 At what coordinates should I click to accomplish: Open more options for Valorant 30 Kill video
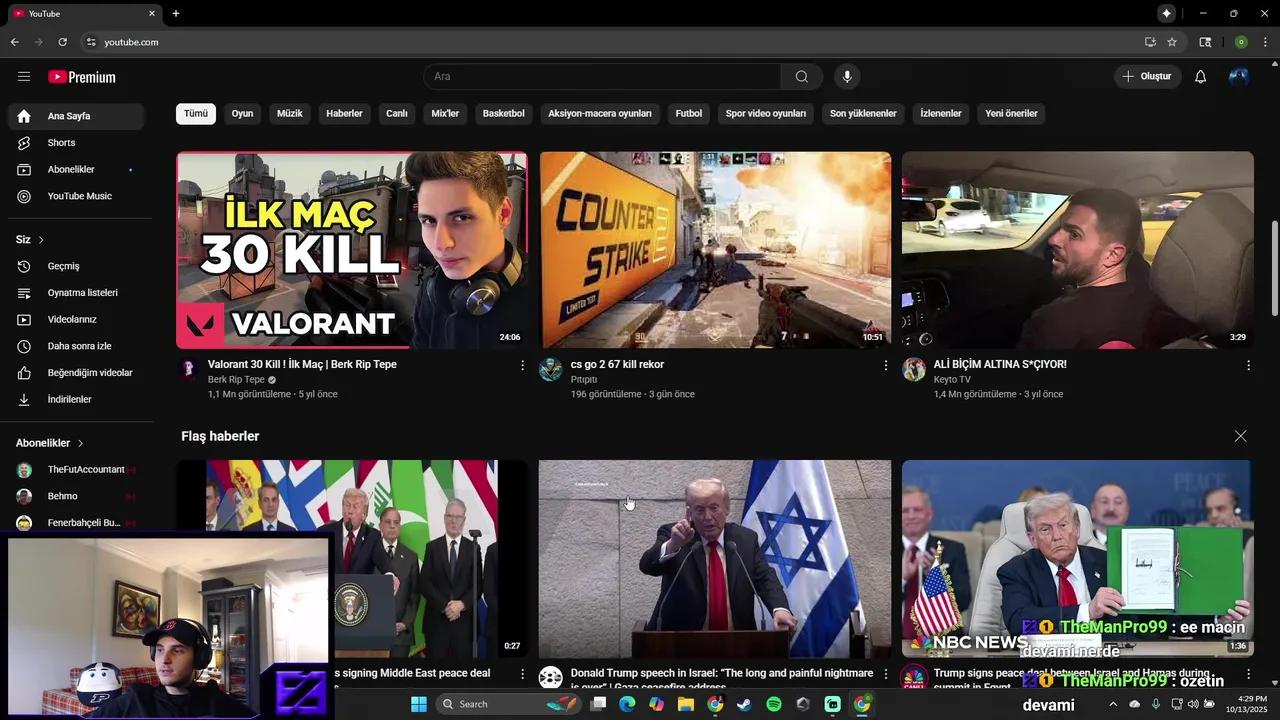(x=522, y=366)
